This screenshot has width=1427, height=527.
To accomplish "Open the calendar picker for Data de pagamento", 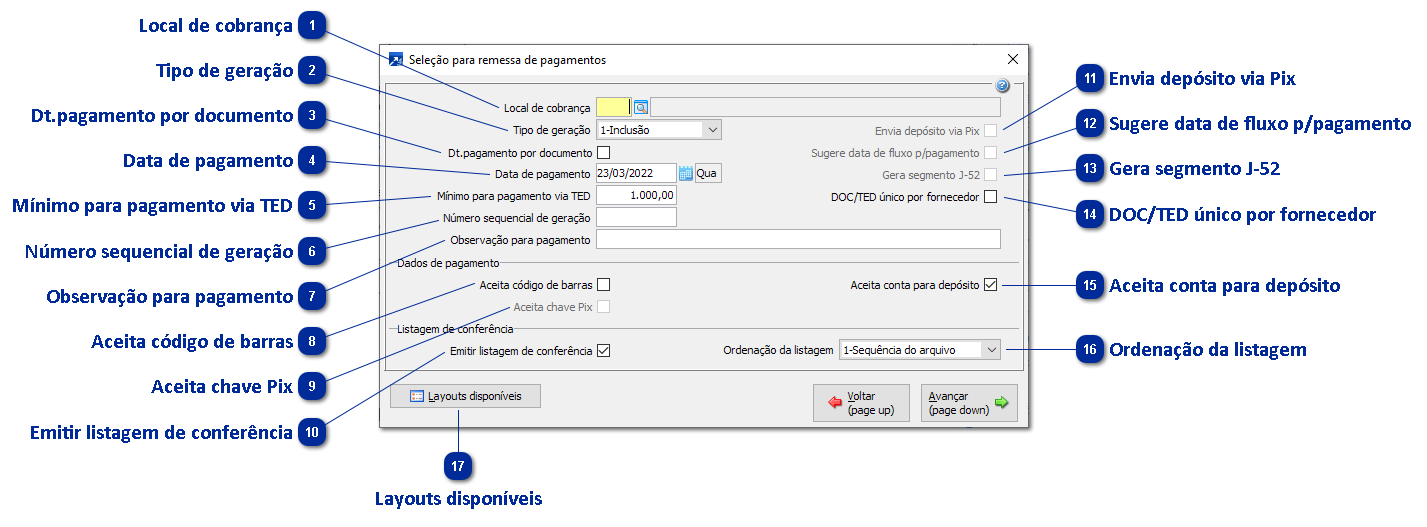I will click(686, 173).
